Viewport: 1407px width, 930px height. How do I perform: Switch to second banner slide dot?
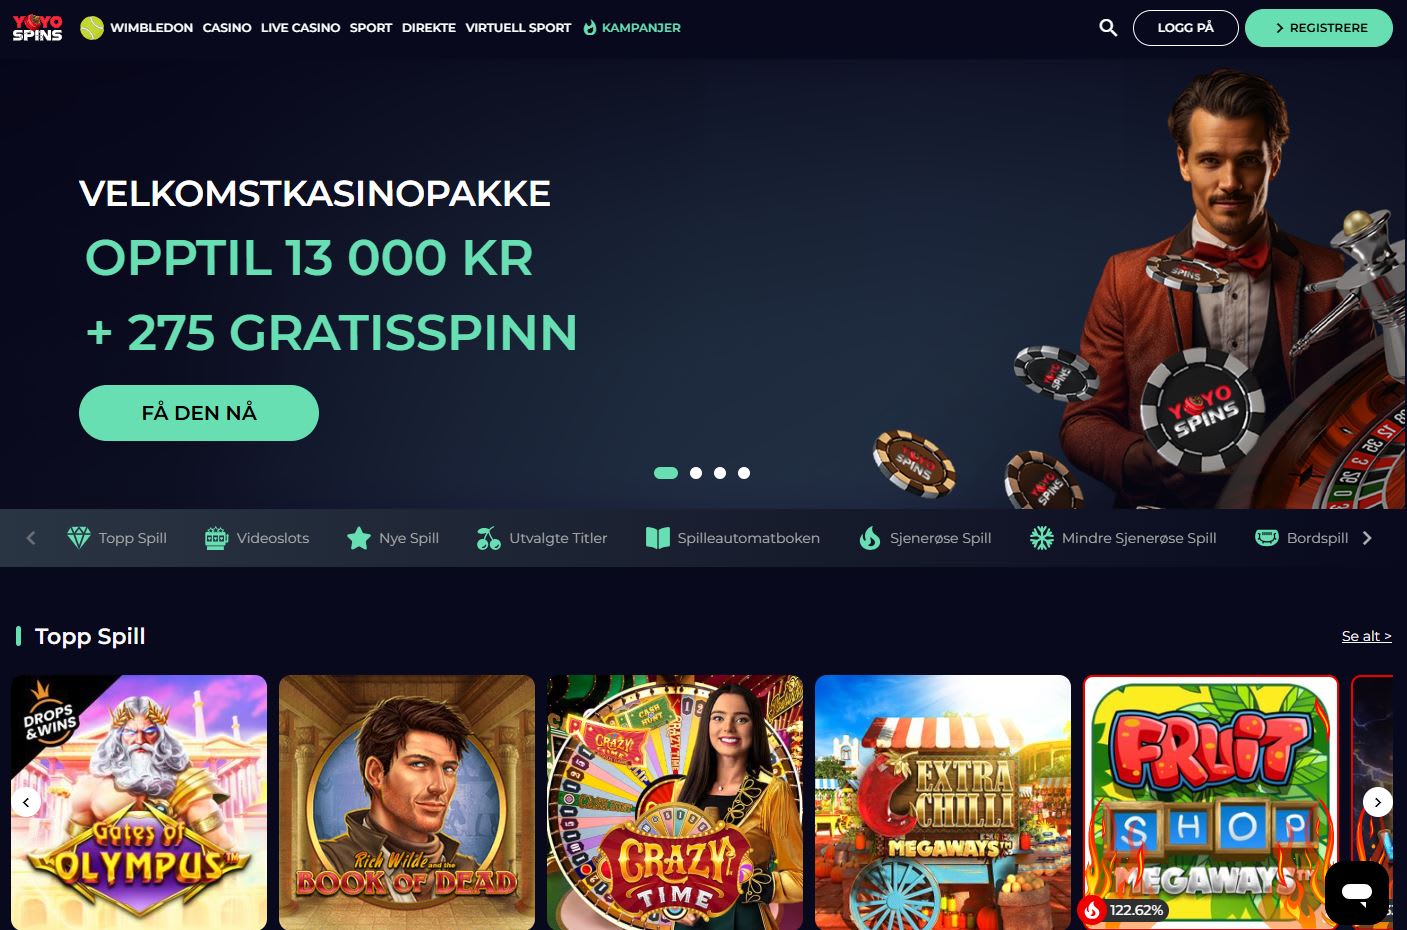pyautogui.click(x=696, y=473)
